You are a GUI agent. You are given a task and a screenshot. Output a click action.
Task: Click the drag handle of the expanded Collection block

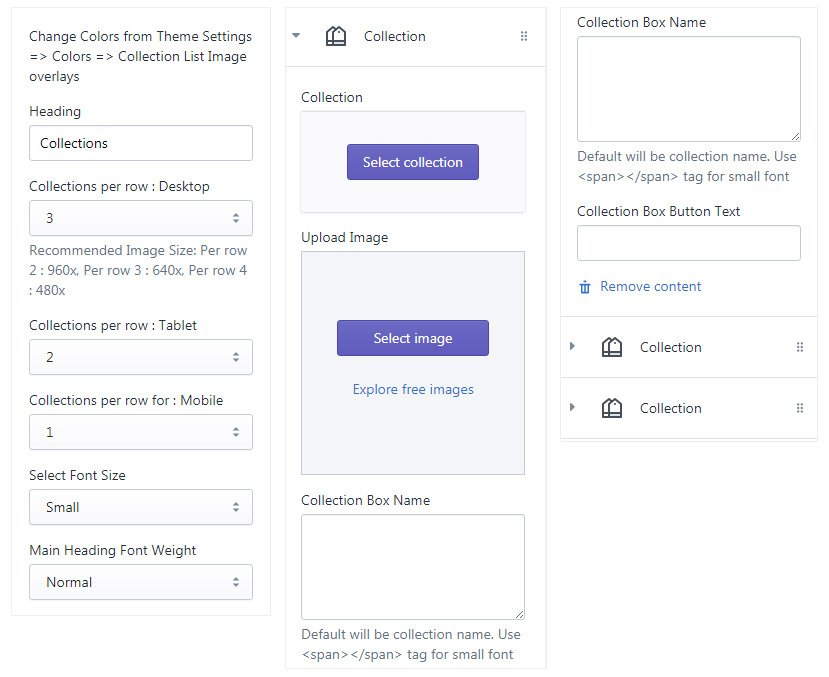(524, 36)
